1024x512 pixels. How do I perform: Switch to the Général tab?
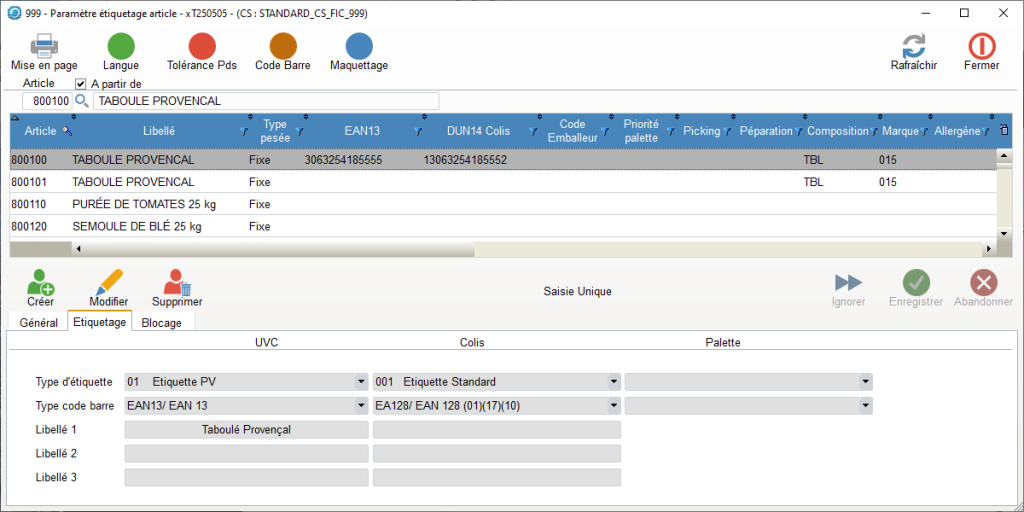[x=38, y=323]
